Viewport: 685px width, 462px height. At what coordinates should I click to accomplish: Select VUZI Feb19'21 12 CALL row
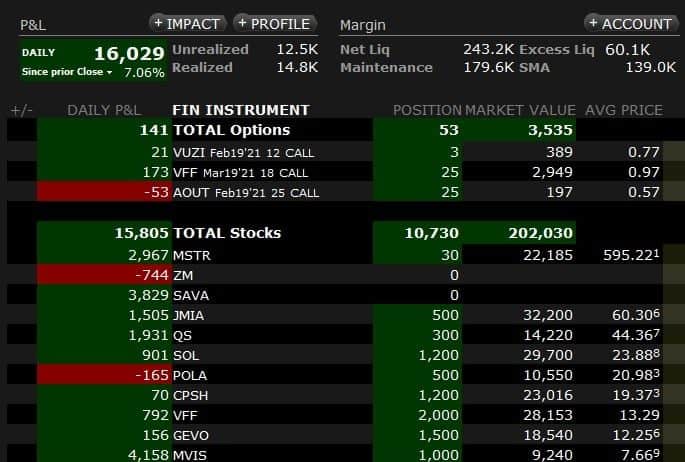pos(346,152)
